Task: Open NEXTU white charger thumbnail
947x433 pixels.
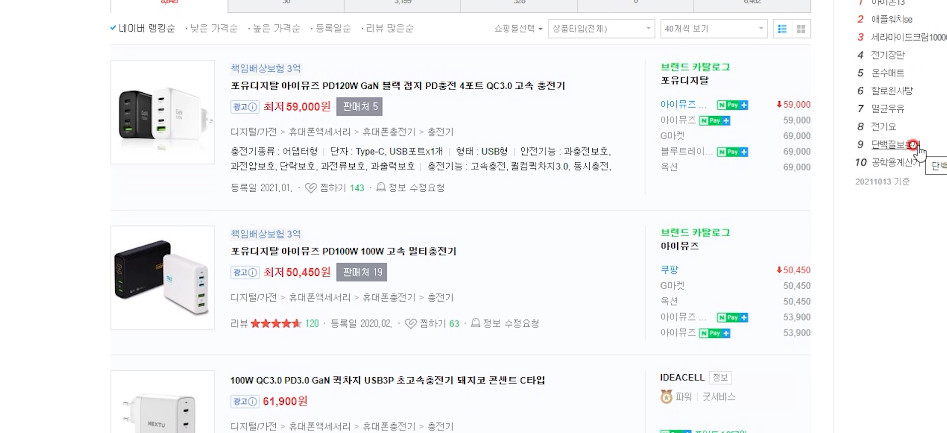Action: click(x=162, y=402)
